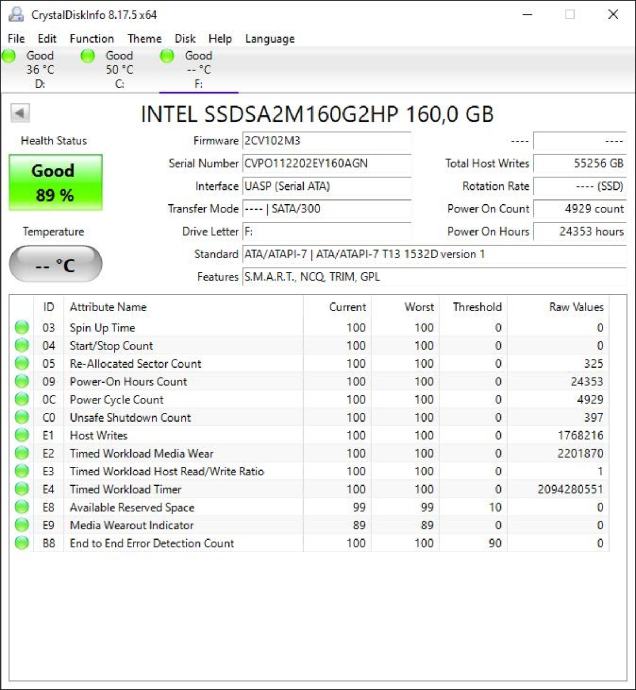The height and width of the screenshot is (690, 636).
Task: Open the Theme menu
Action: coord(144,39)
